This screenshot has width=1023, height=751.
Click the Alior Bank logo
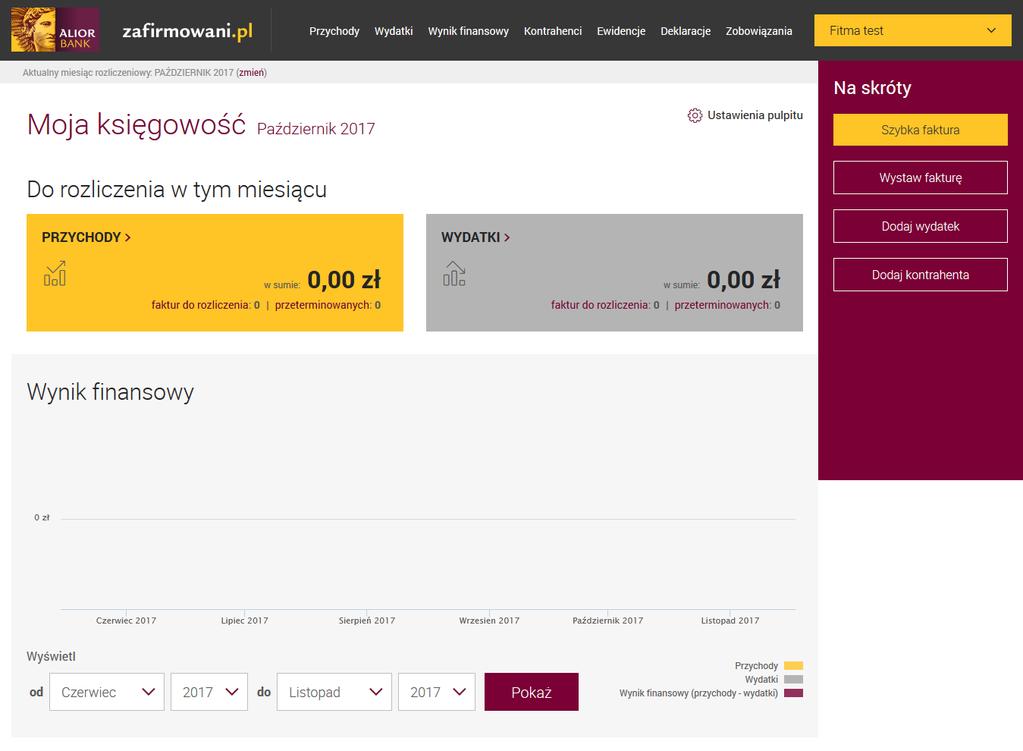55,30
